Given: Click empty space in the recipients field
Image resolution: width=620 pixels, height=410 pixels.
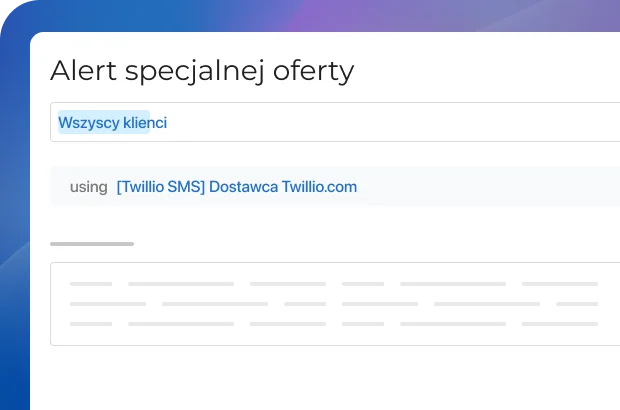Looking at the screenshot, I should pos(400,123).
